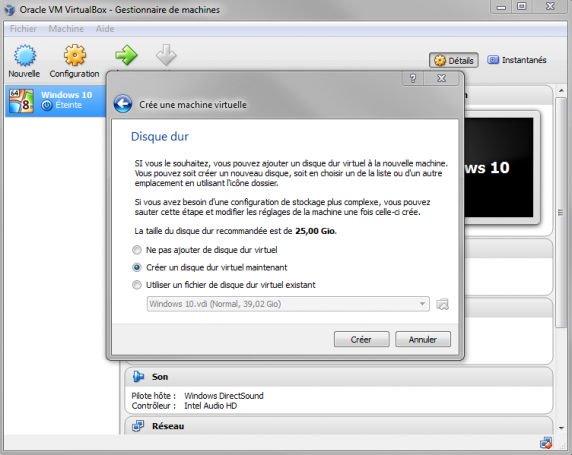The width and height of the screenshot is (572, 455).
Task: Close the wizard dialog with X
Action: (x=441, y=78)
